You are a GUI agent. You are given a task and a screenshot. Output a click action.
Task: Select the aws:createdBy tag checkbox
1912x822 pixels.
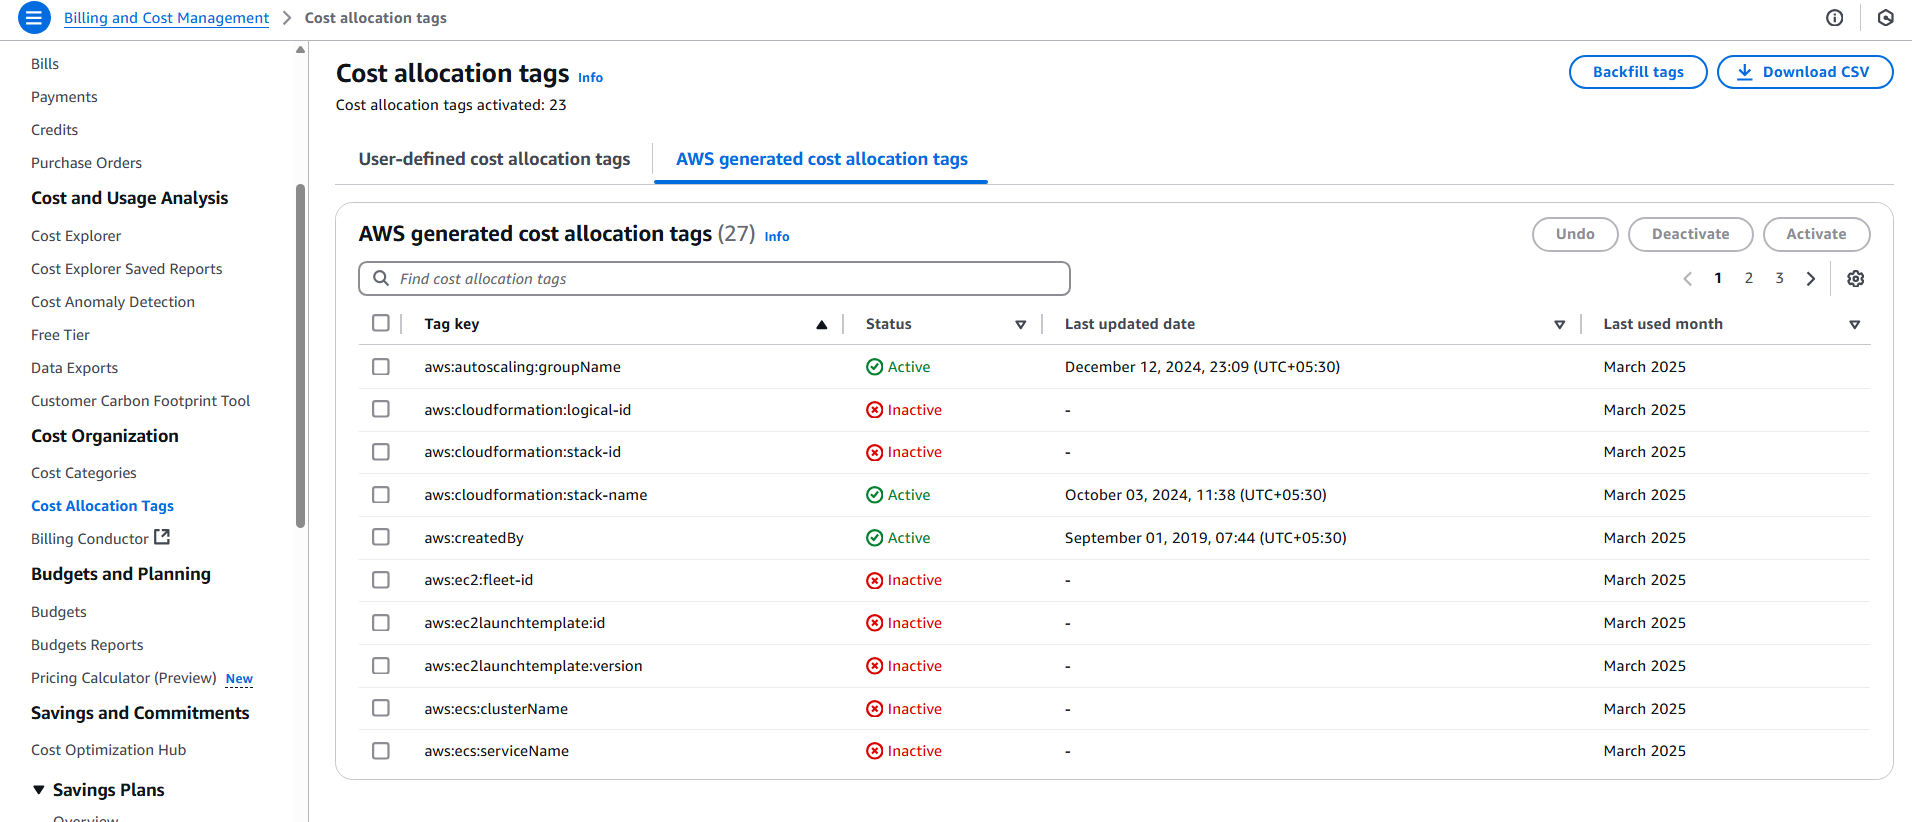tap(381, 537)
